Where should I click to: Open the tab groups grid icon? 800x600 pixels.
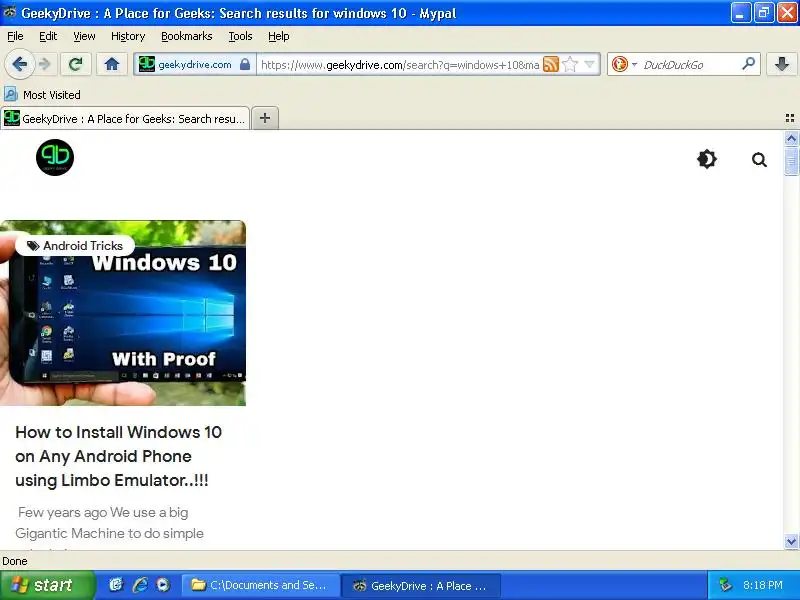[790, 118]
